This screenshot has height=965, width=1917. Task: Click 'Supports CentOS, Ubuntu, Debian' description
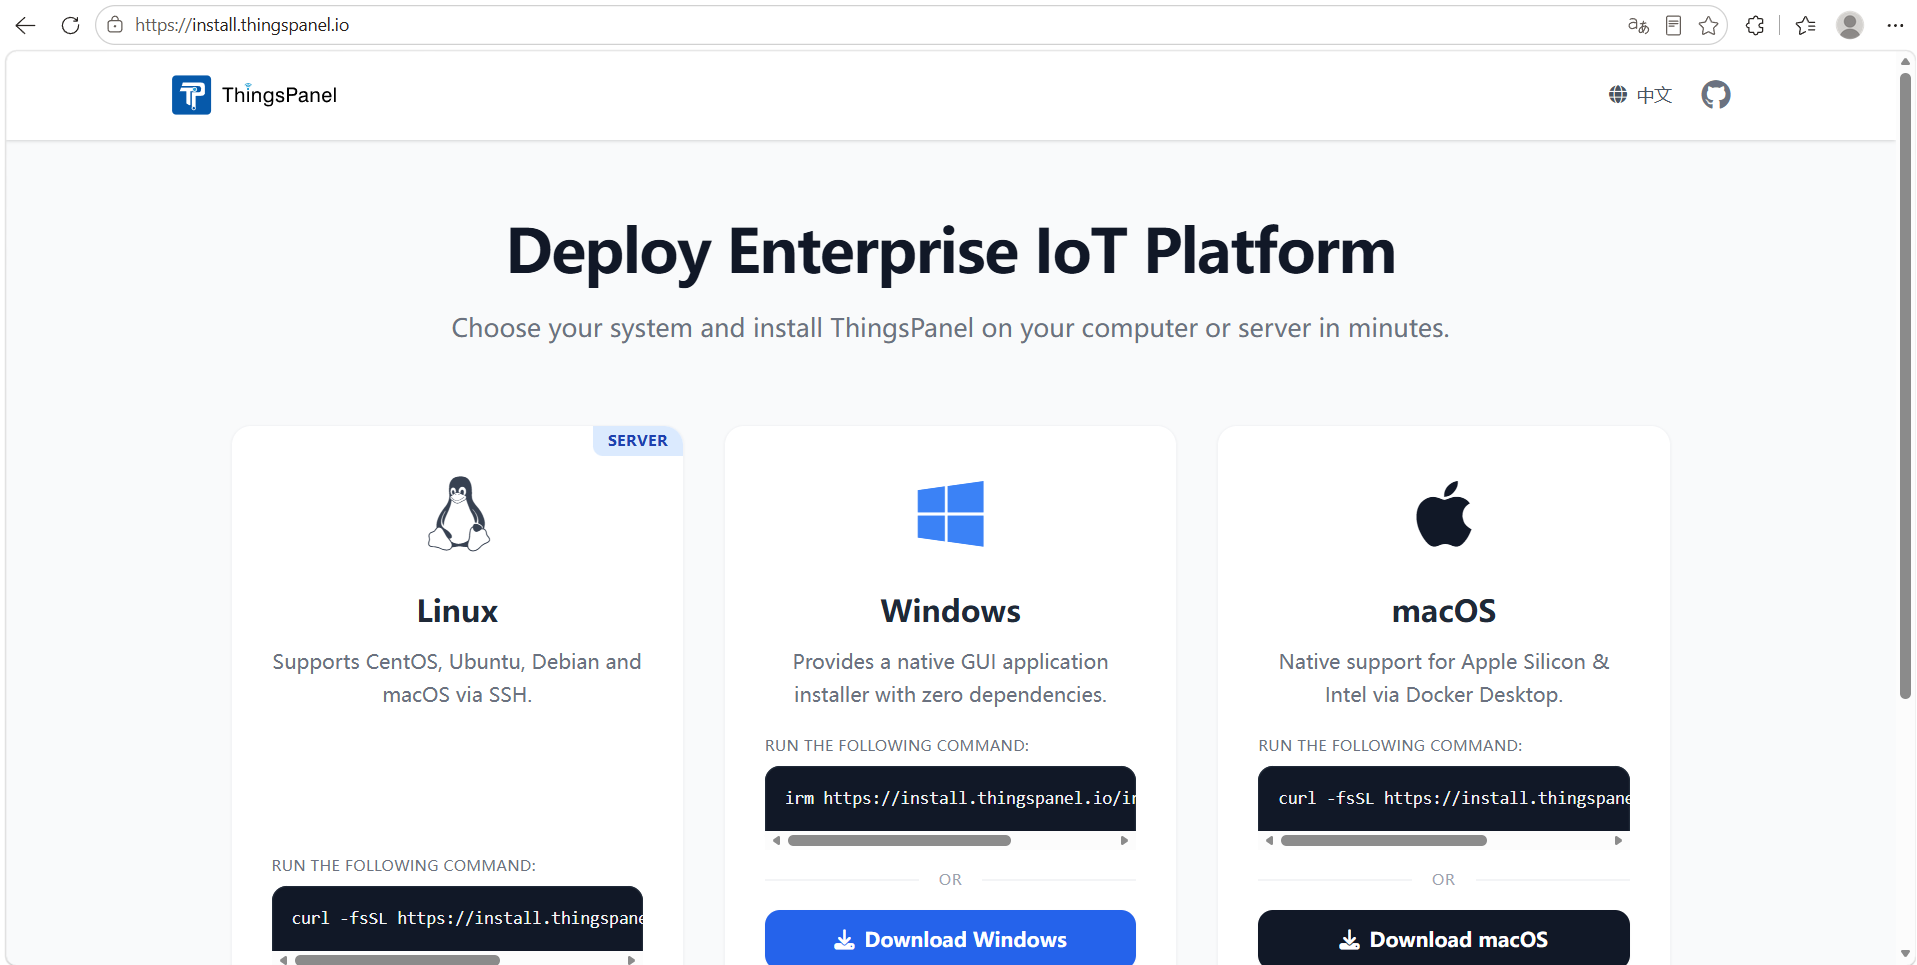(457, 678)
